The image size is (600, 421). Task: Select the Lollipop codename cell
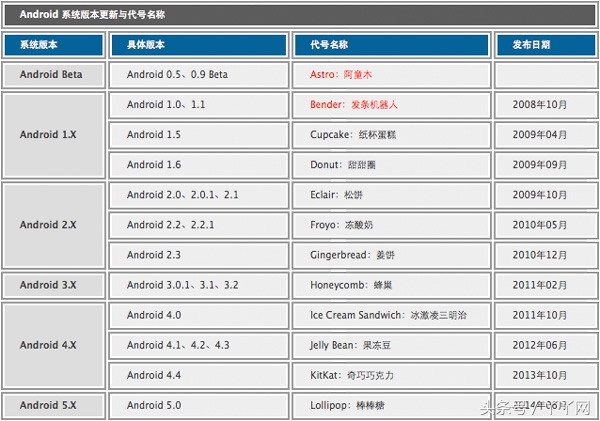pyautogui.click(x=391, y=406)
